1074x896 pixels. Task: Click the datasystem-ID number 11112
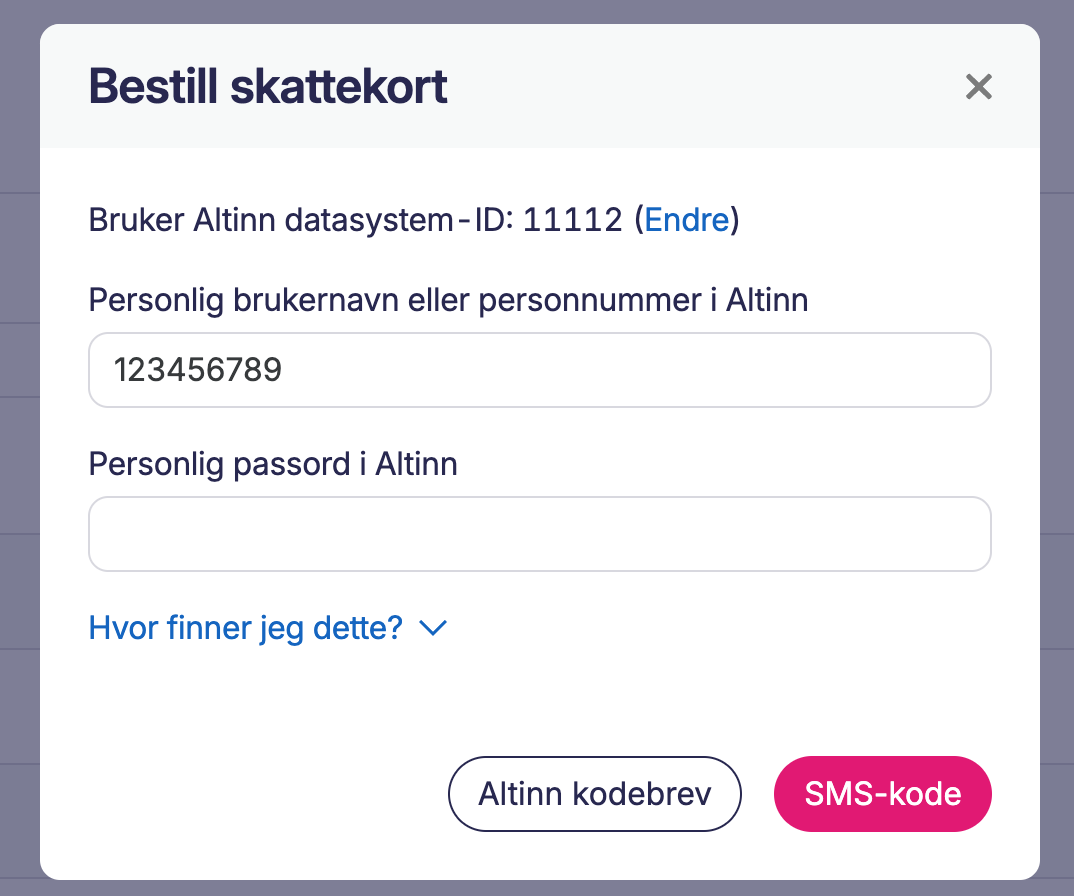[x=572, y=219]
